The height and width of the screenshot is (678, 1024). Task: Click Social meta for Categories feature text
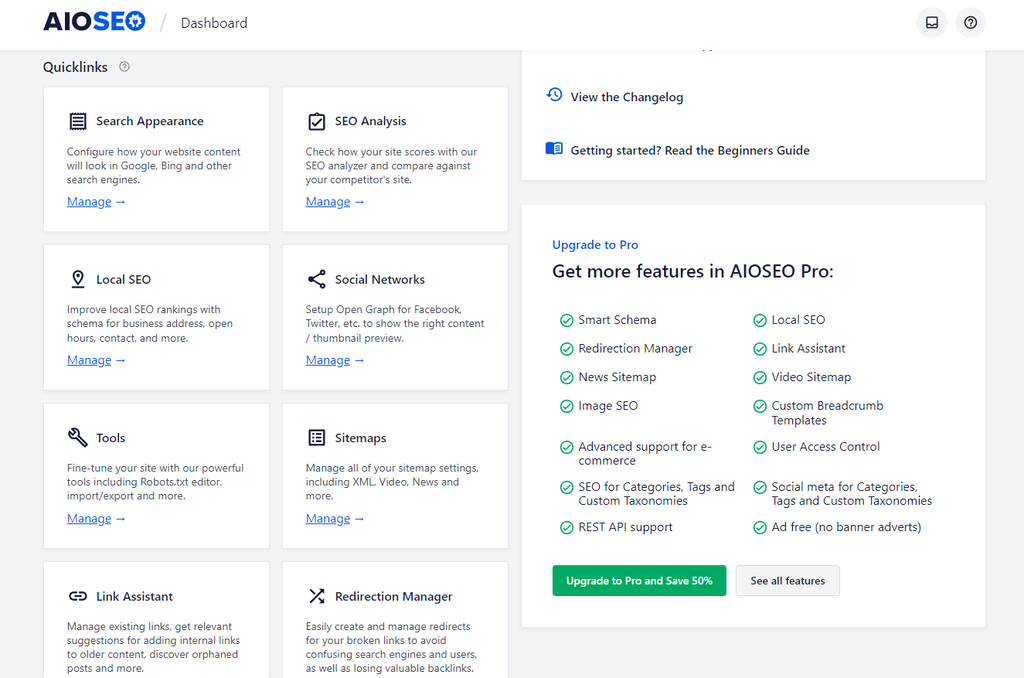tap(852, 494)
